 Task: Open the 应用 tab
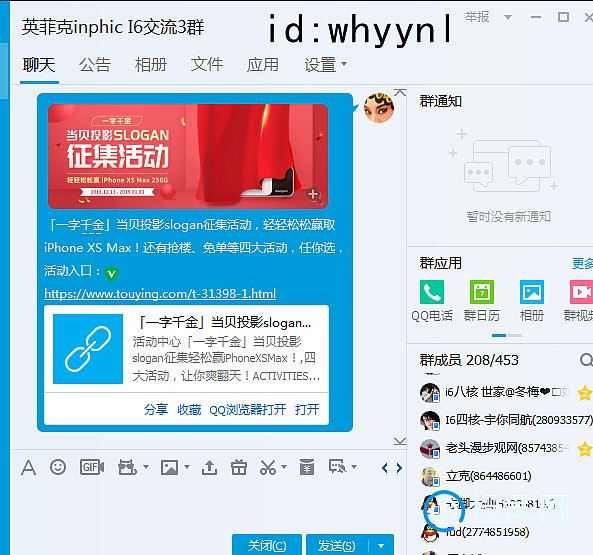263,65
